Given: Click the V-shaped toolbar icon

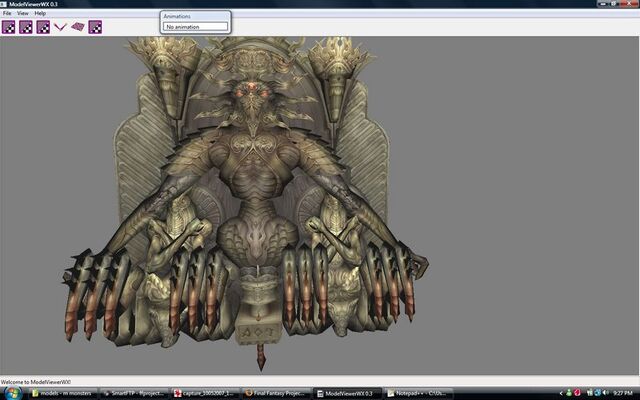Looking at the screenshot, I should point(60,27).
